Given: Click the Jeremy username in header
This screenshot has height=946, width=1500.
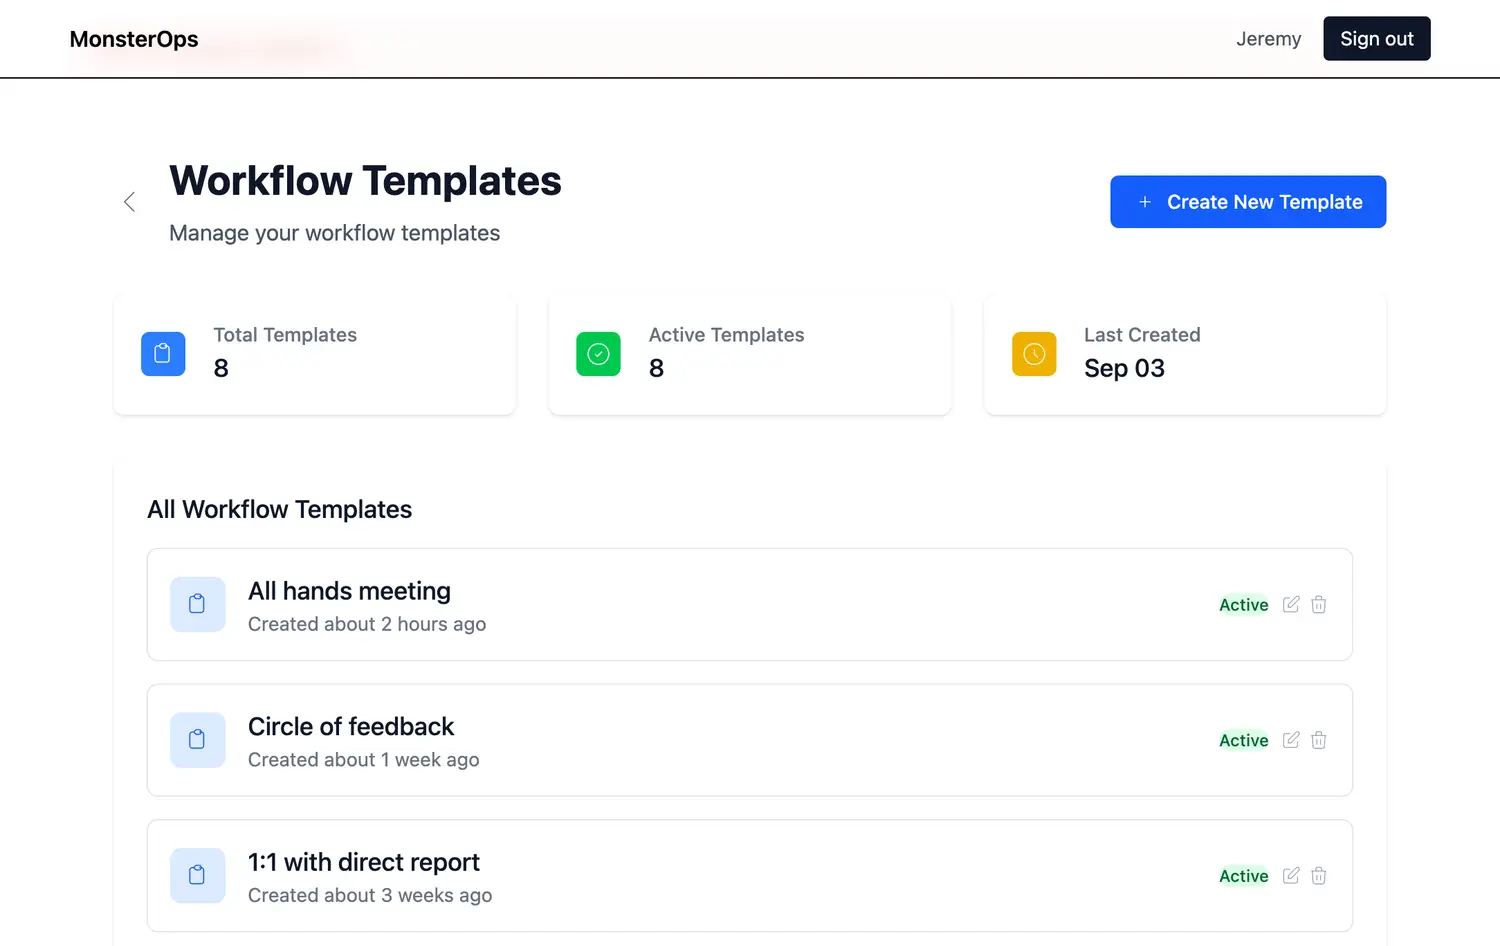Looking at the screenshot, I should 1268,39.
